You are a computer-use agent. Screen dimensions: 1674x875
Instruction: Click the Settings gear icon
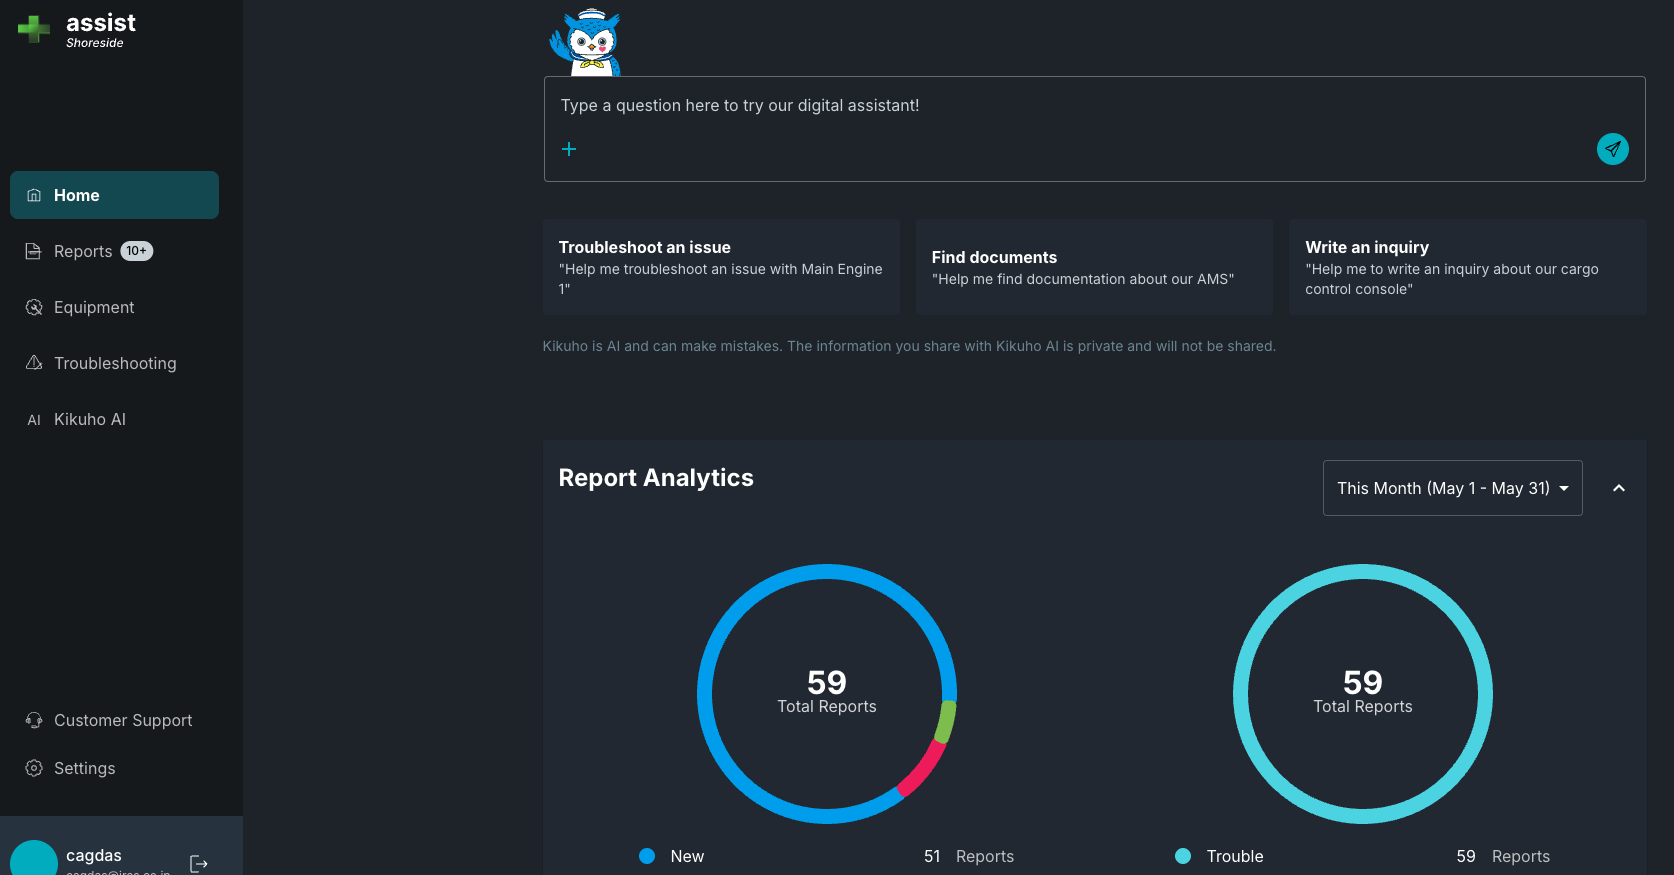click(x=34, y=768)
